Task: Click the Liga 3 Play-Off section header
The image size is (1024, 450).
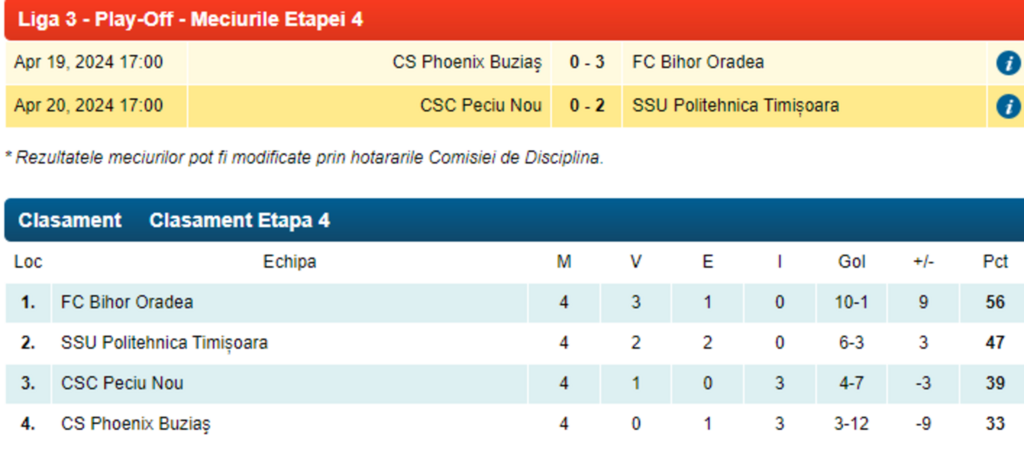Action: click(x=190, y=19)
